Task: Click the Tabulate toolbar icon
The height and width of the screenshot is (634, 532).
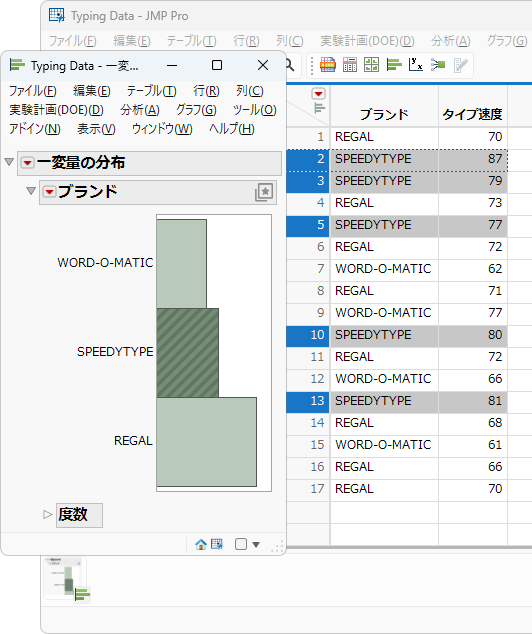Action: [350, 65]
